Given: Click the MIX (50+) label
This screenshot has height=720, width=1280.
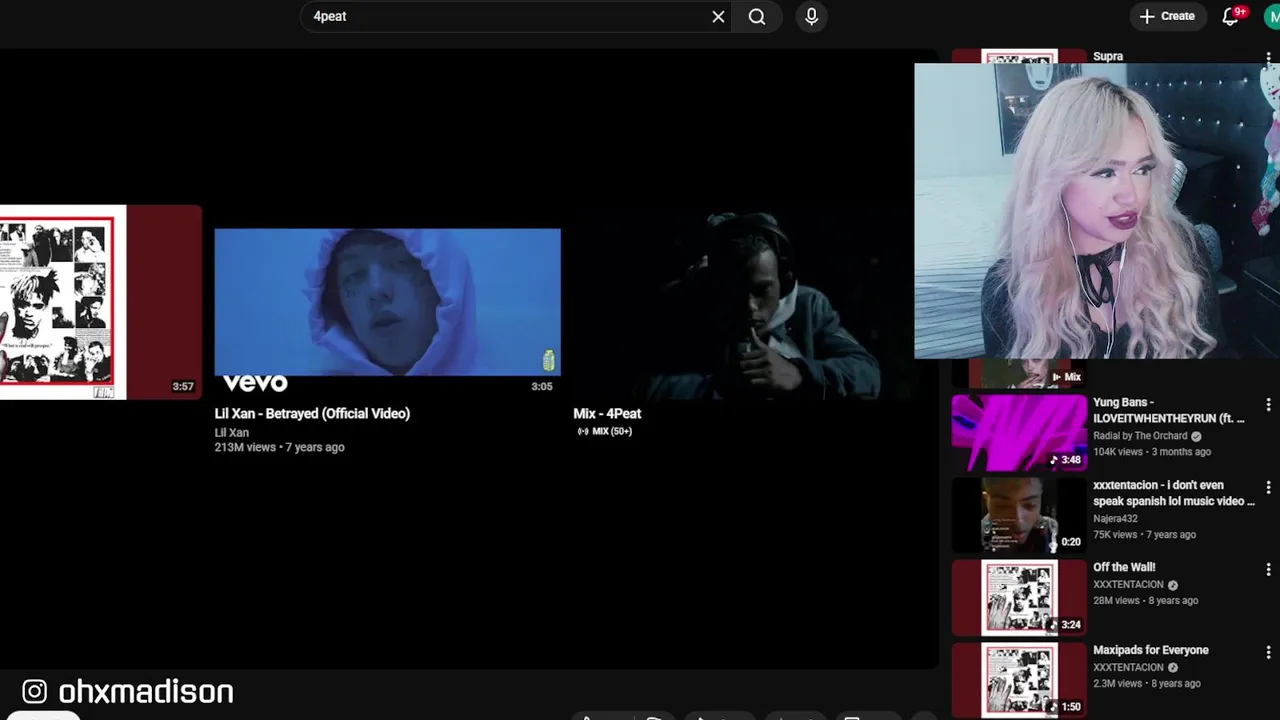Looking at the screenshot, I should tap(605, 431).
